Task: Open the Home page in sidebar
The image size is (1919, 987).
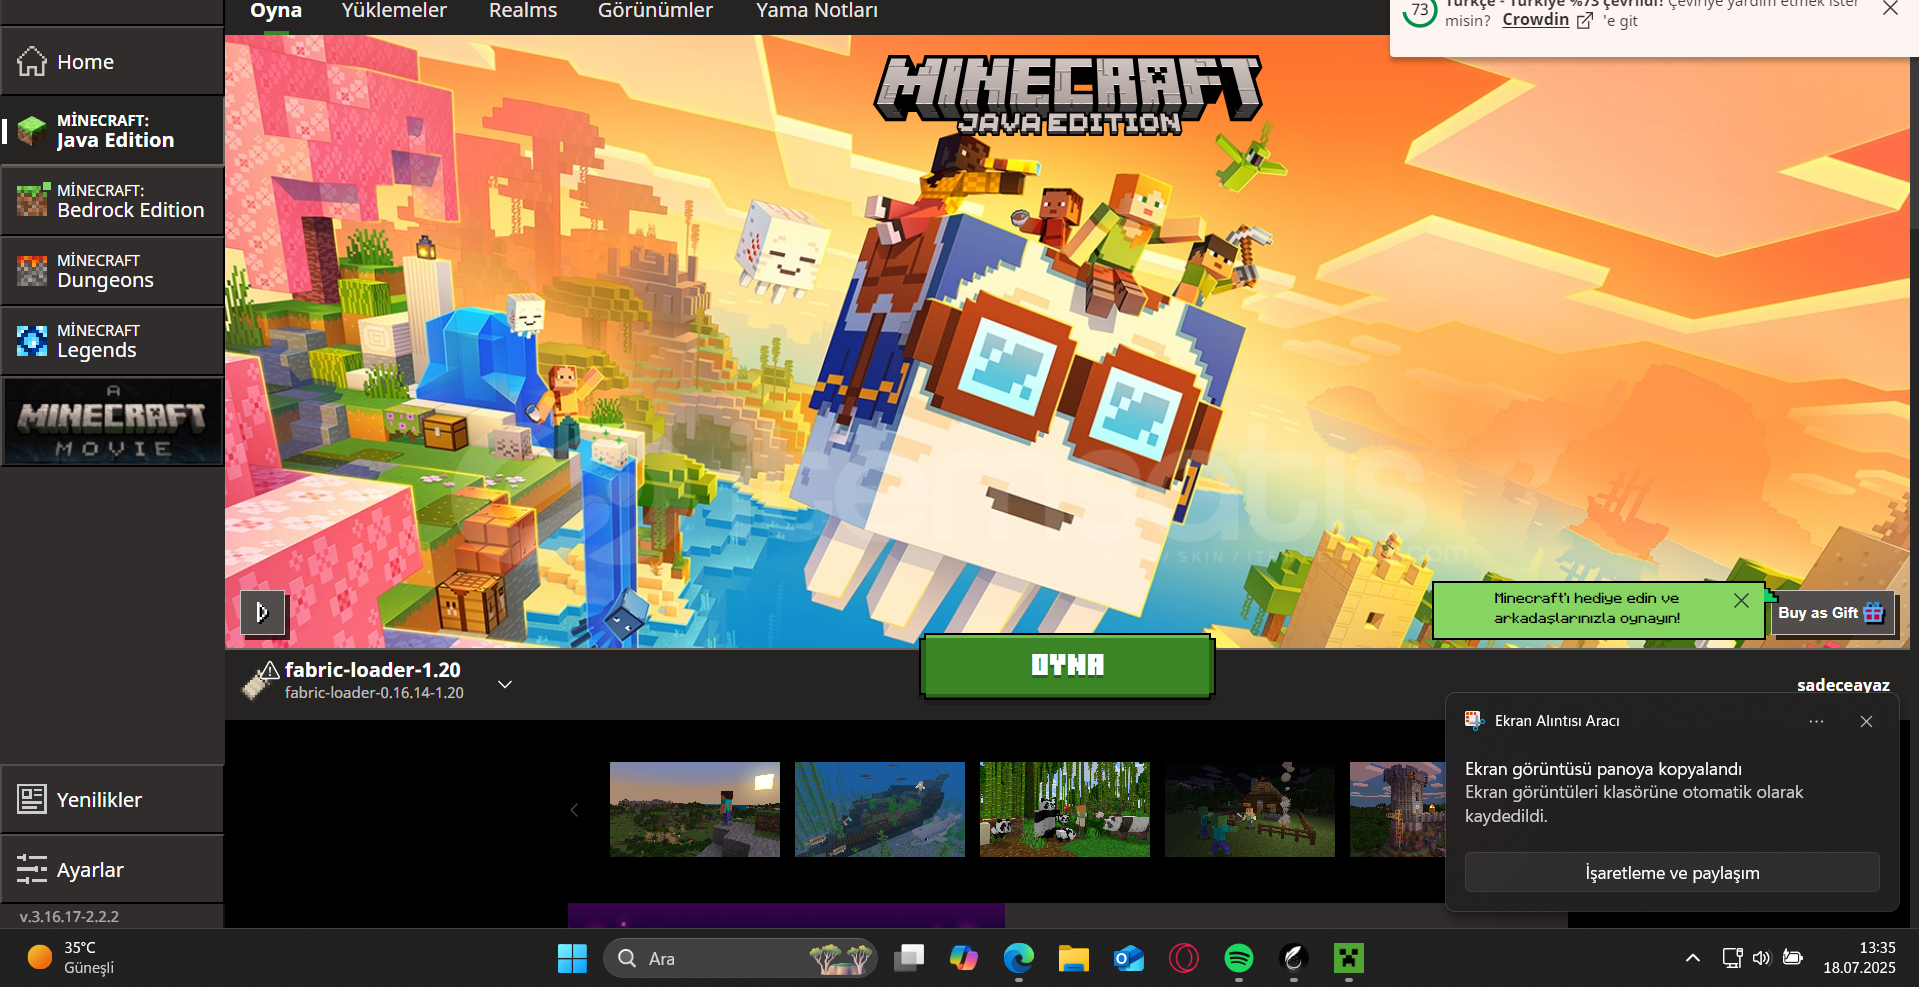Action: pos(112,62)
